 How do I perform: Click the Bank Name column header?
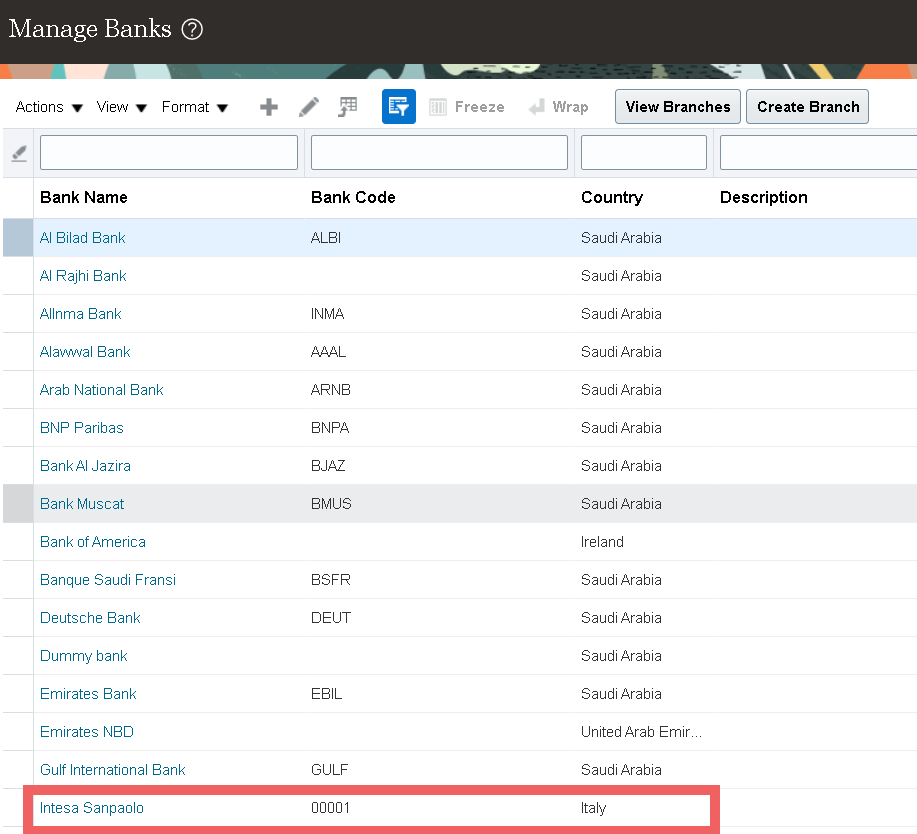pos(83,197)
